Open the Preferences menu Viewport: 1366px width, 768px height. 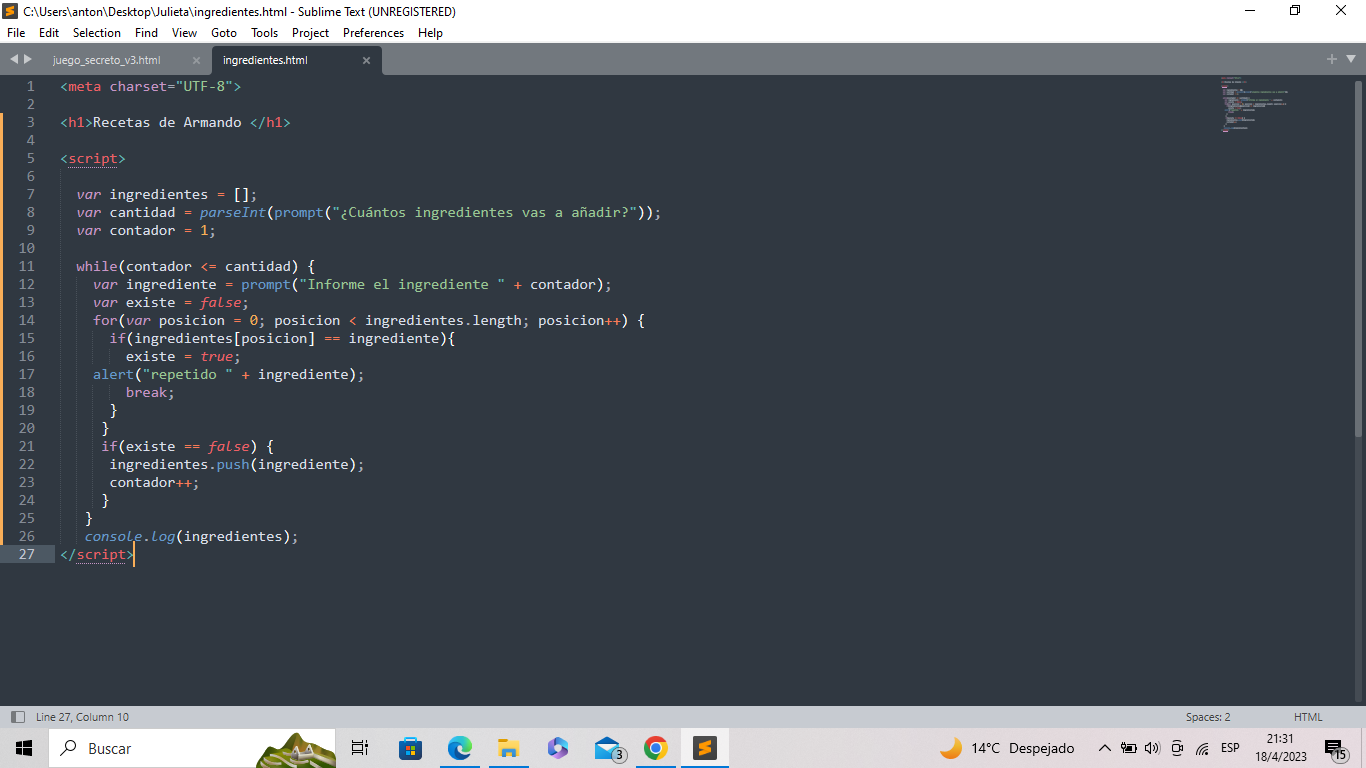(374, 33)
